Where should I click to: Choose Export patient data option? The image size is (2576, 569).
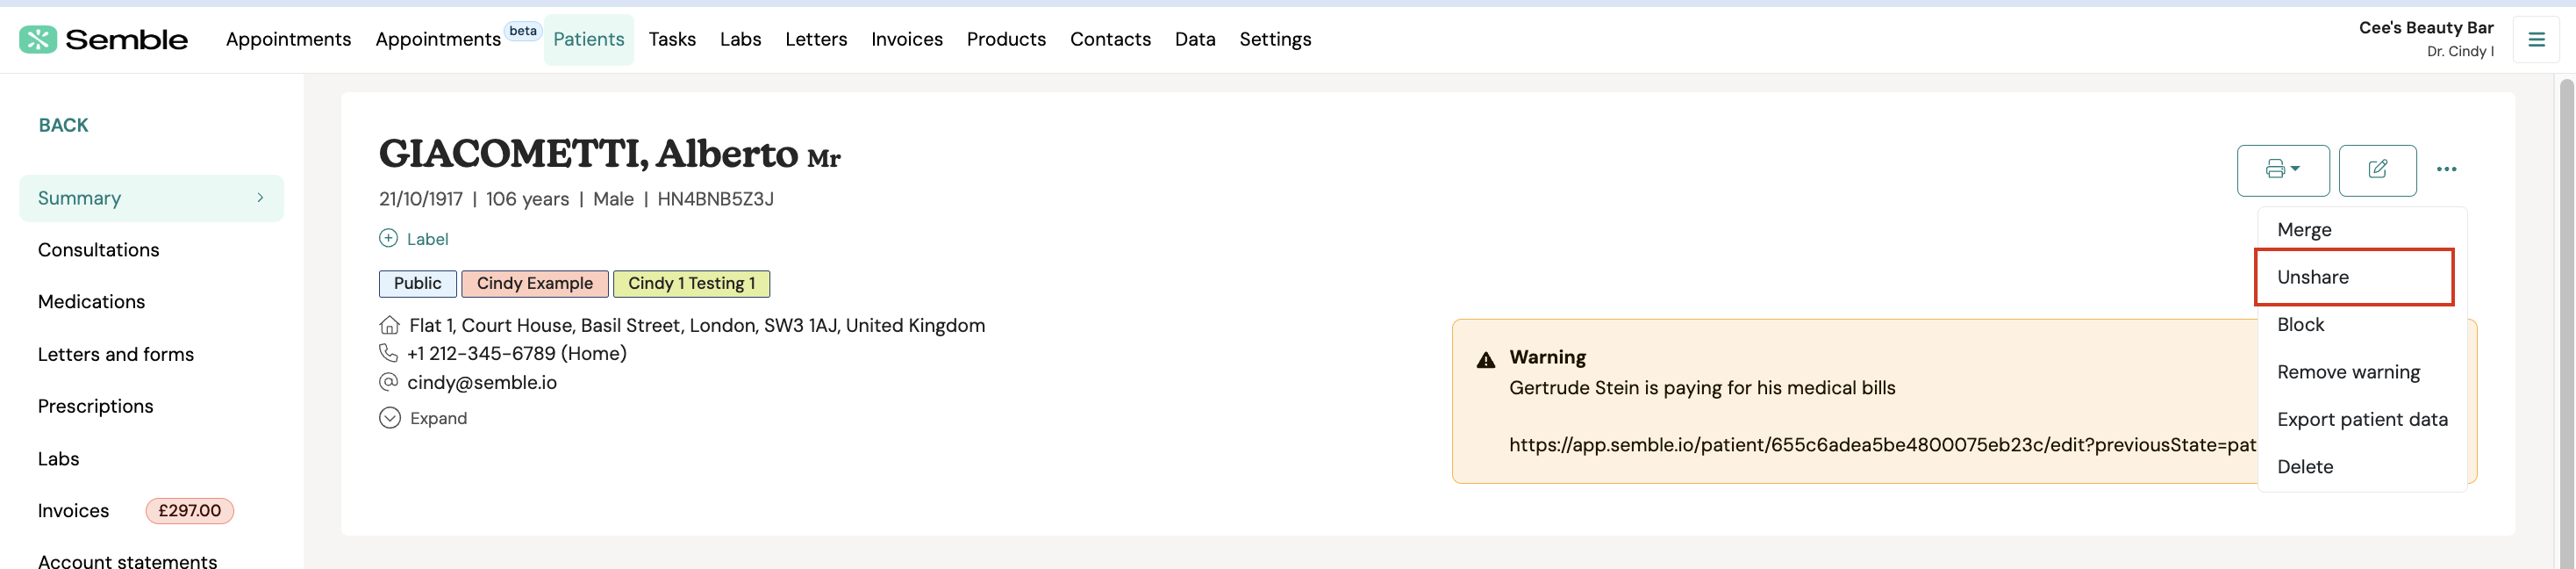tap(2362, 420)
